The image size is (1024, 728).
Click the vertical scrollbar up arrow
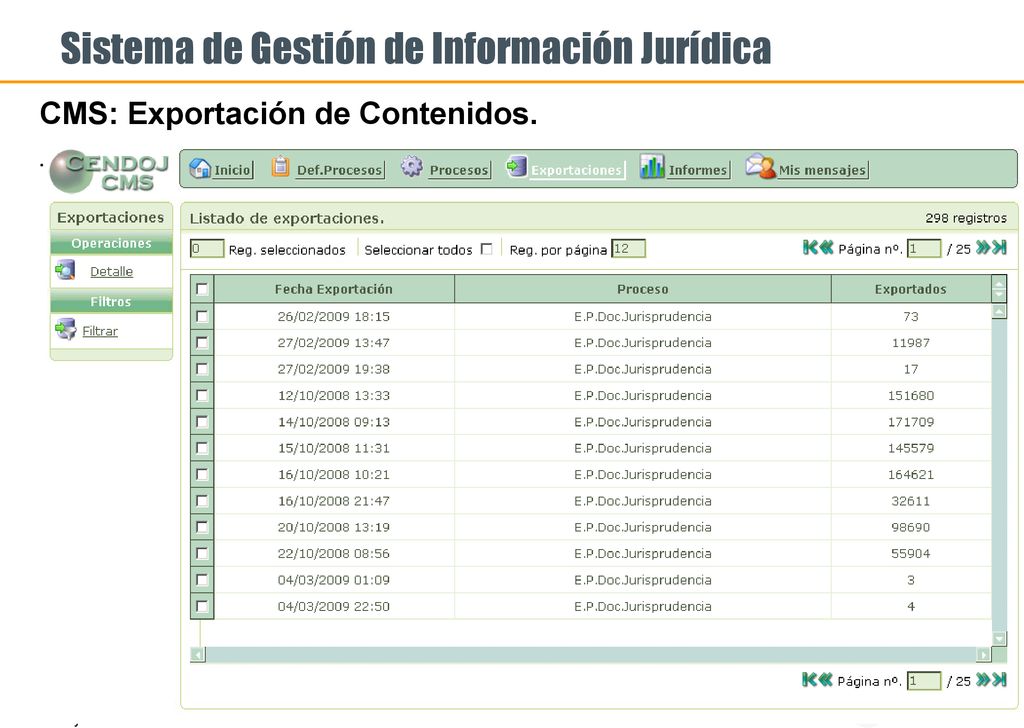coord(999,311)
